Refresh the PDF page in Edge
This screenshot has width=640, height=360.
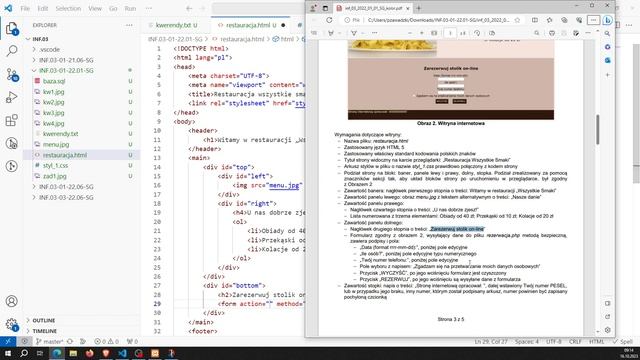pos(329,20)
